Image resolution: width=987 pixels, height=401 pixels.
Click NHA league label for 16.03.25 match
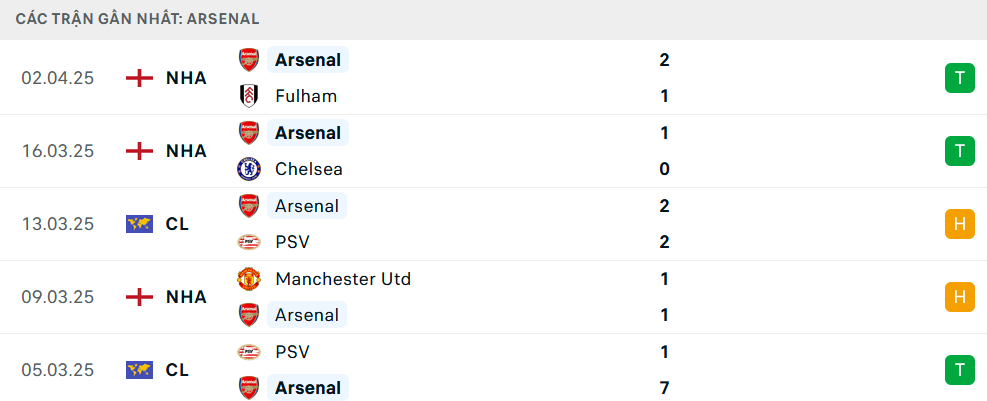(x=186, y=151)
